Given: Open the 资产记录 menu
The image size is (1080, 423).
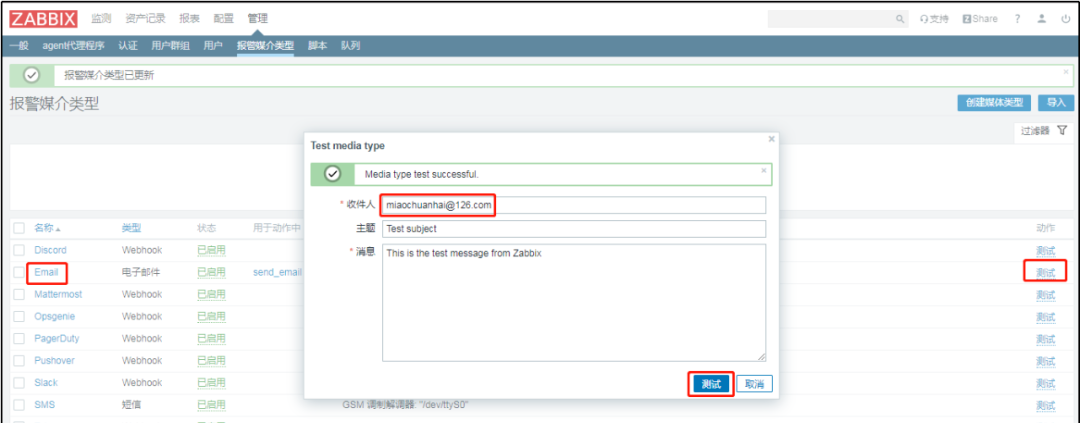Looking at the screenshot, I should click(x=145, y=19).
